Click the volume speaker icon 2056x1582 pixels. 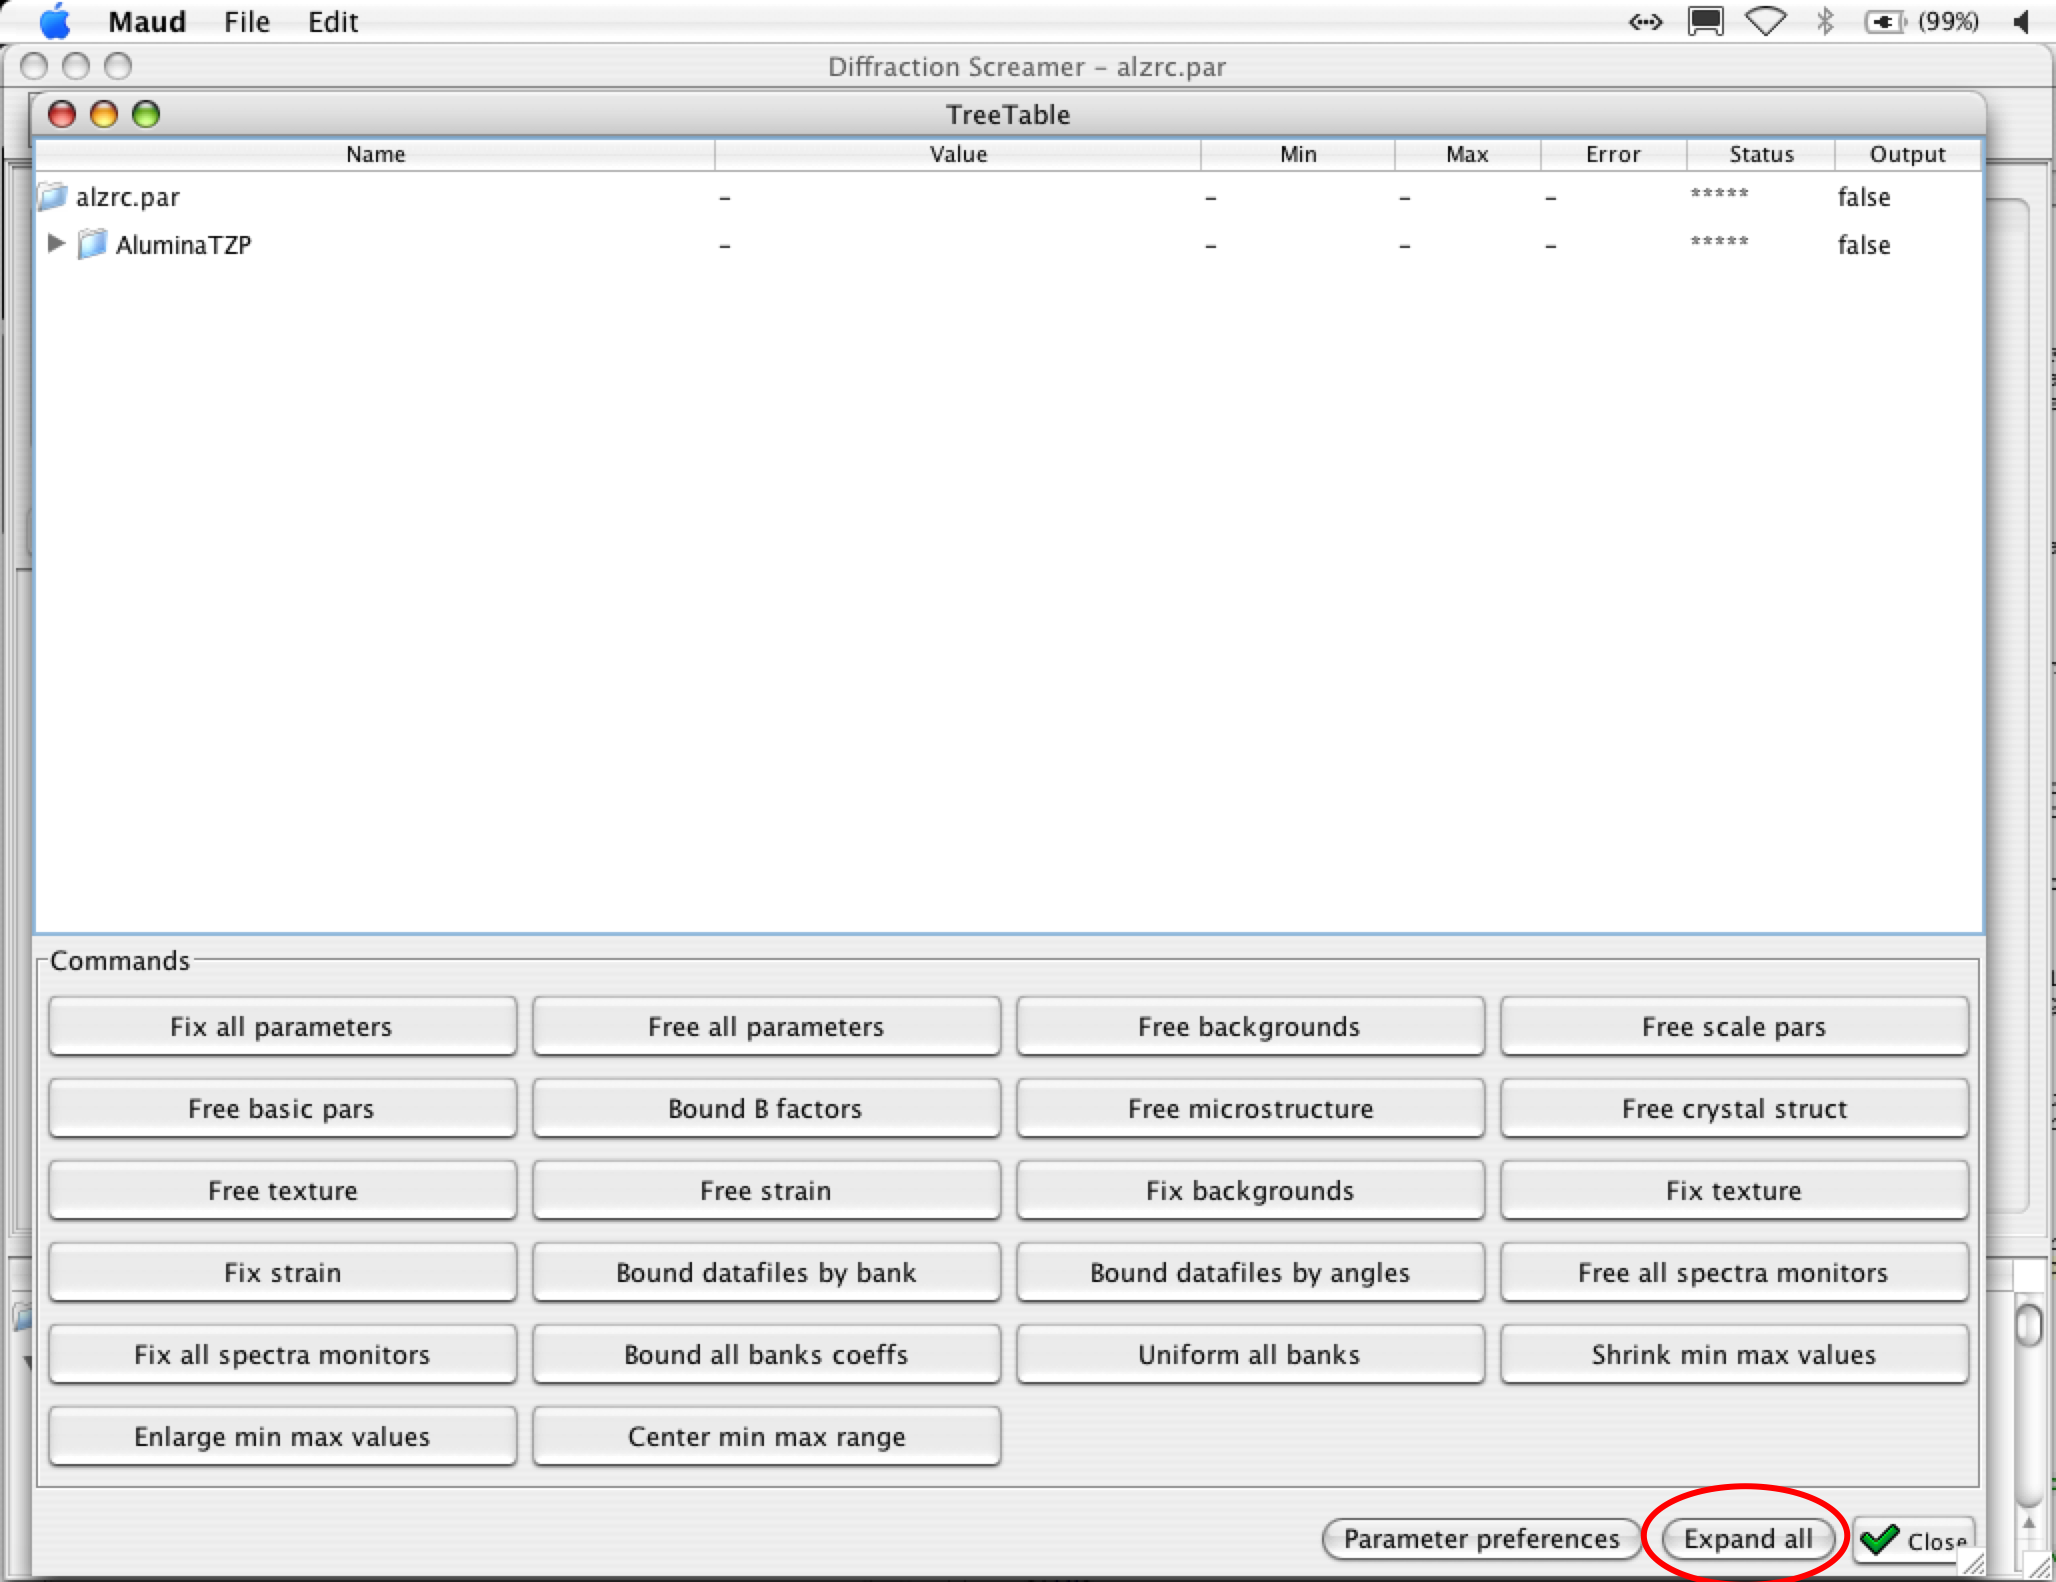2022,21
